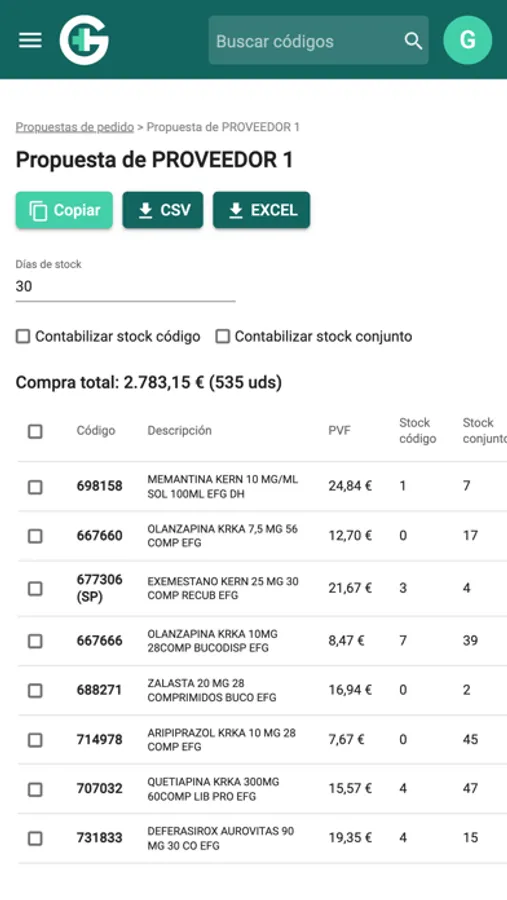The image size is (507, 900).
Task: Click QUETIAPINA KRKA 300MG description
Action: coord(214,789)
